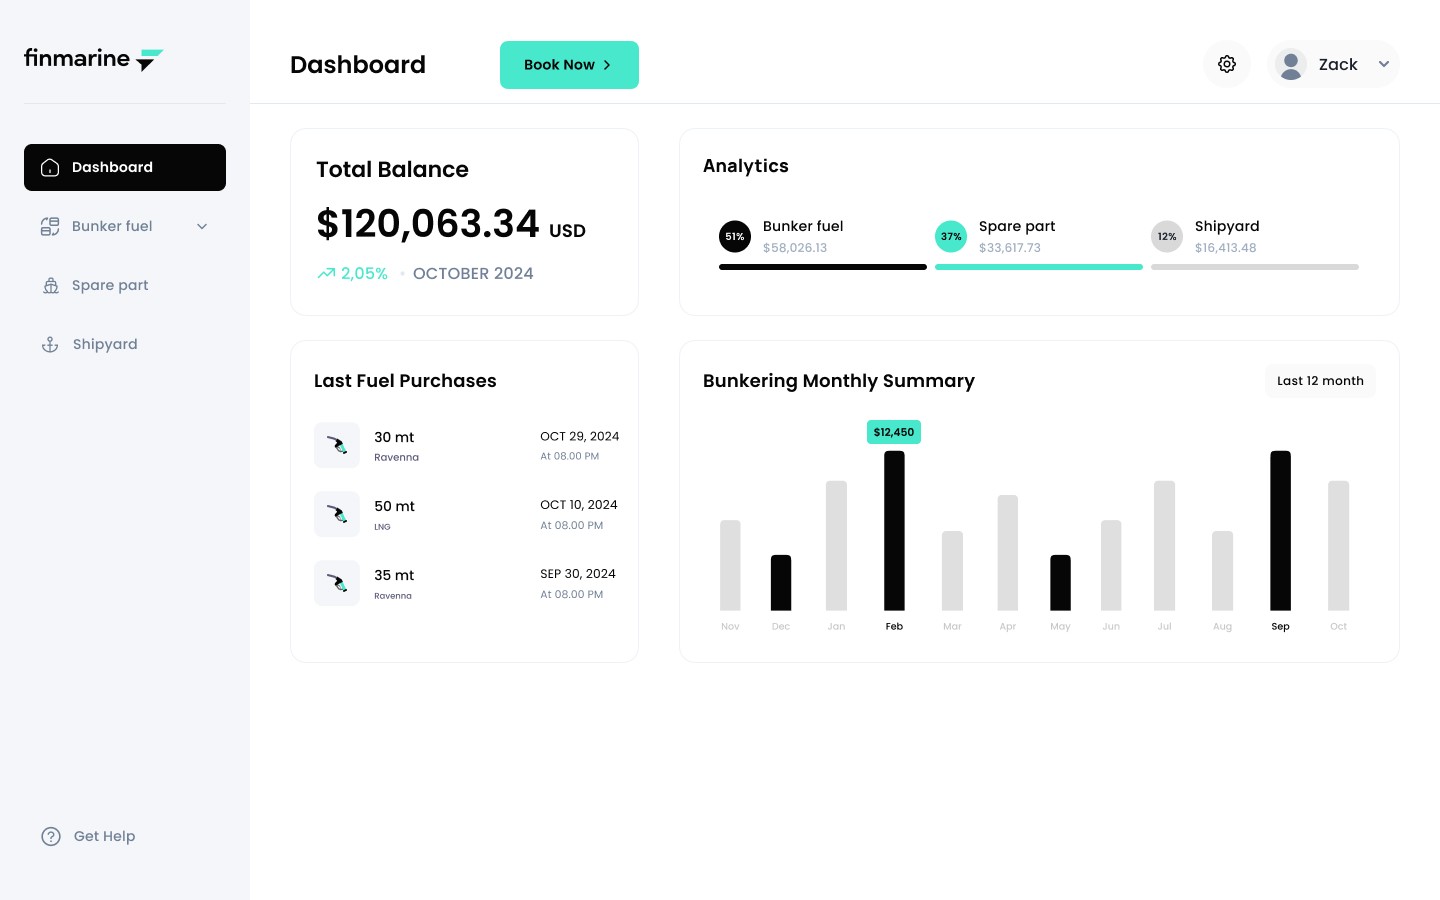Go to Dashboard in the sidebar
Image resolution: width=1440 pixels, height=900 pixels.
125,167
